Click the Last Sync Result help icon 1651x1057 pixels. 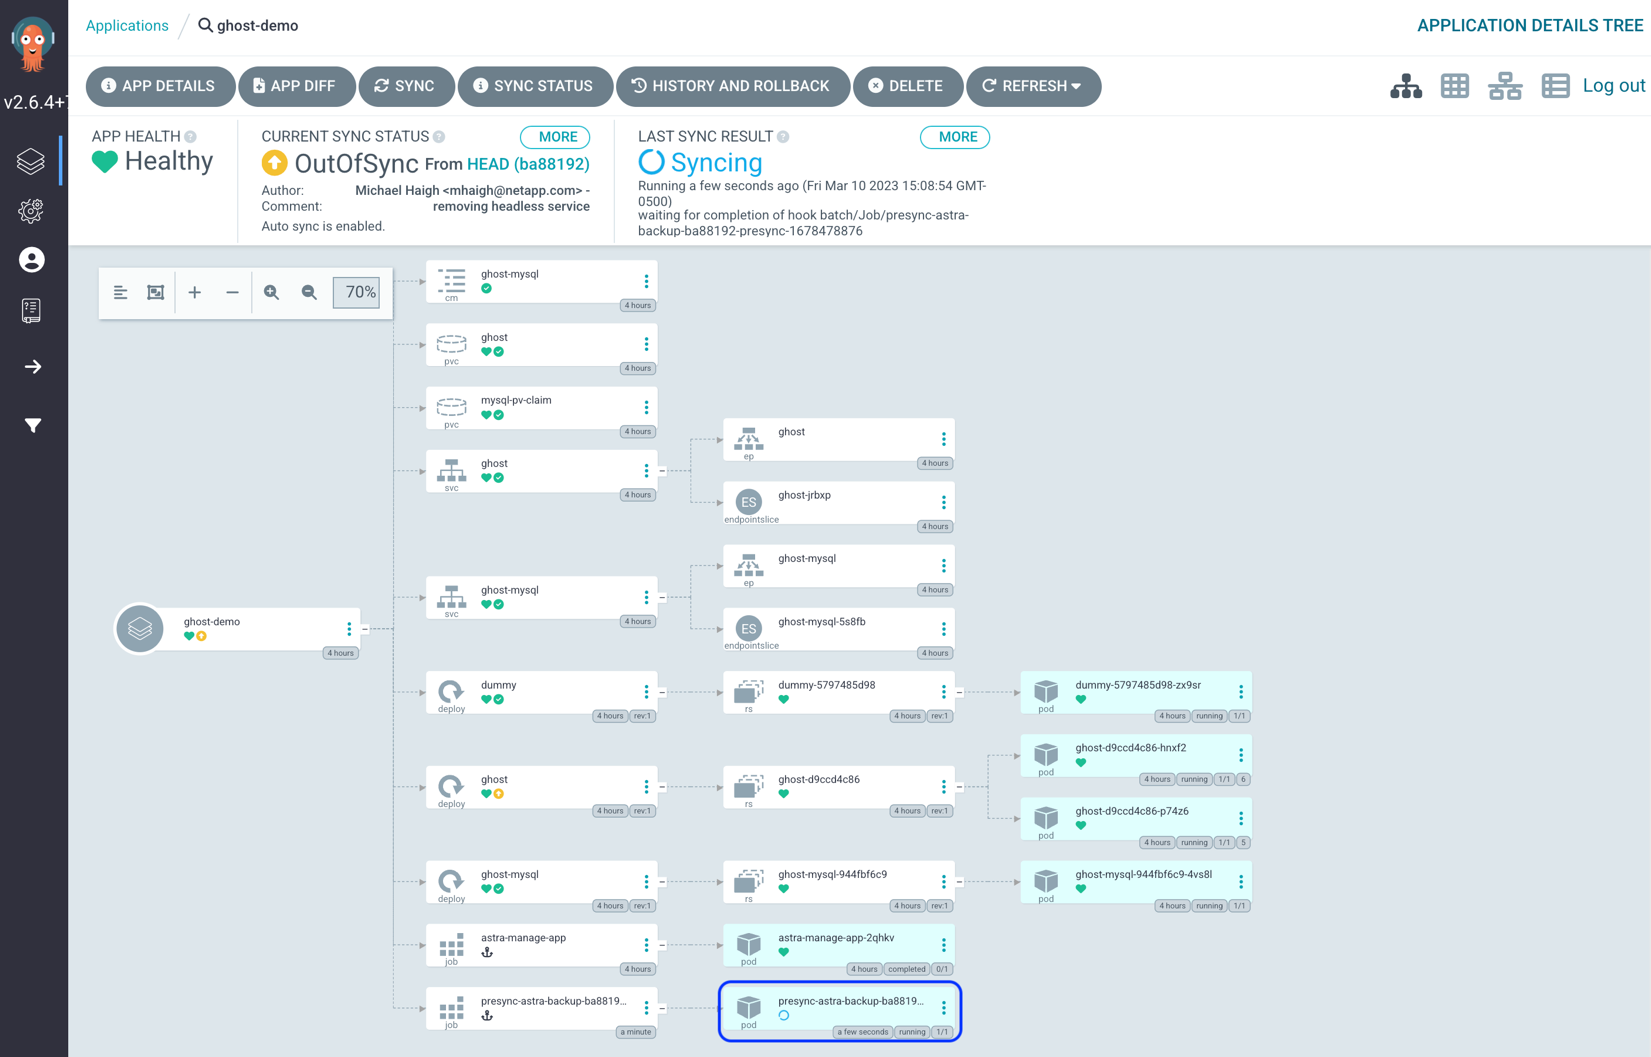[x=783, y=137]
